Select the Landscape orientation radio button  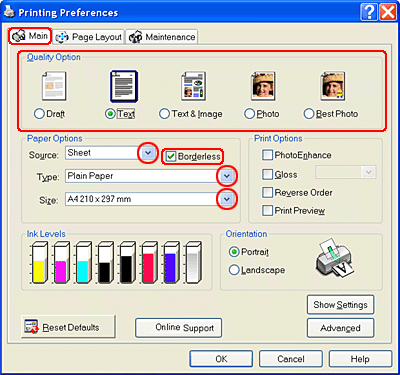pyautogui.click(x=234, y=270)
